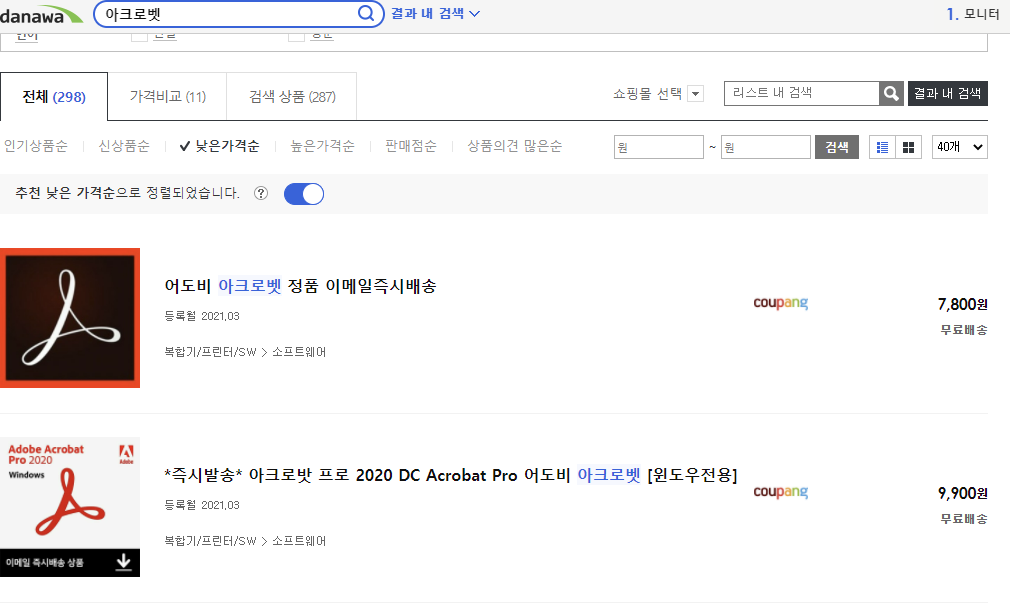Click the 1. 모니터 ranking link
1010x615 pixels.
click(973, 14)
